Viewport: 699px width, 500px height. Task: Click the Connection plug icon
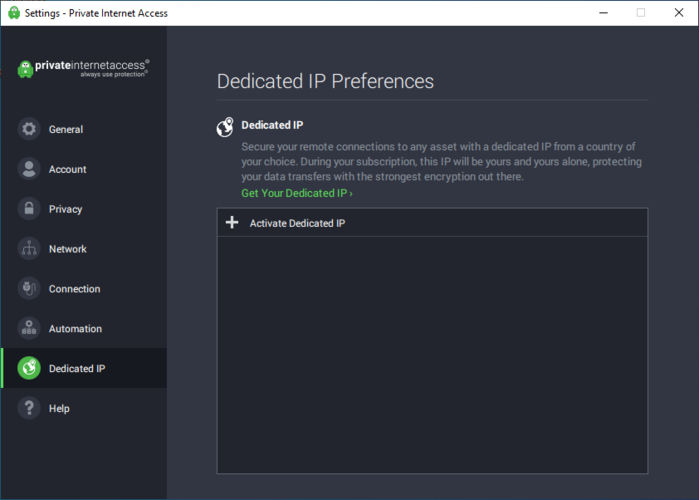click(x=29, y=288)
